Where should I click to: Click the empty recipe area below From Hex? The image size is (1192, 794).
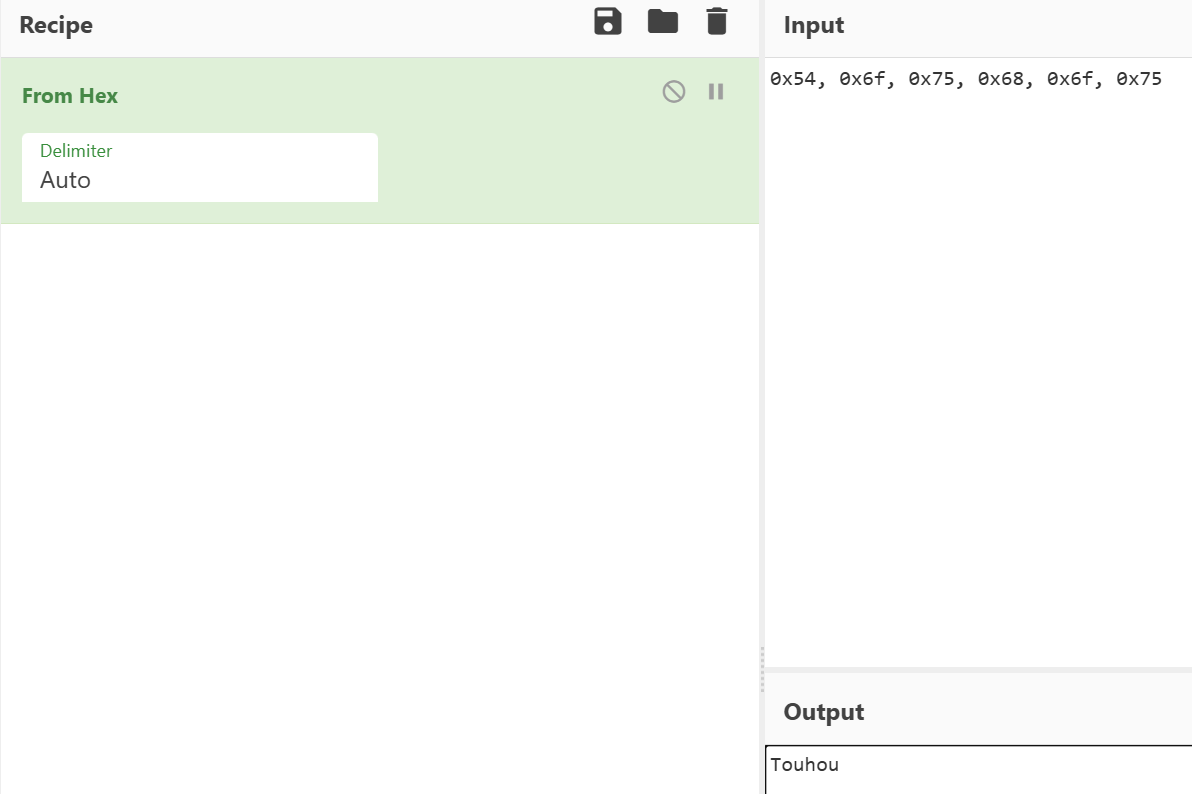click(380, 500)
